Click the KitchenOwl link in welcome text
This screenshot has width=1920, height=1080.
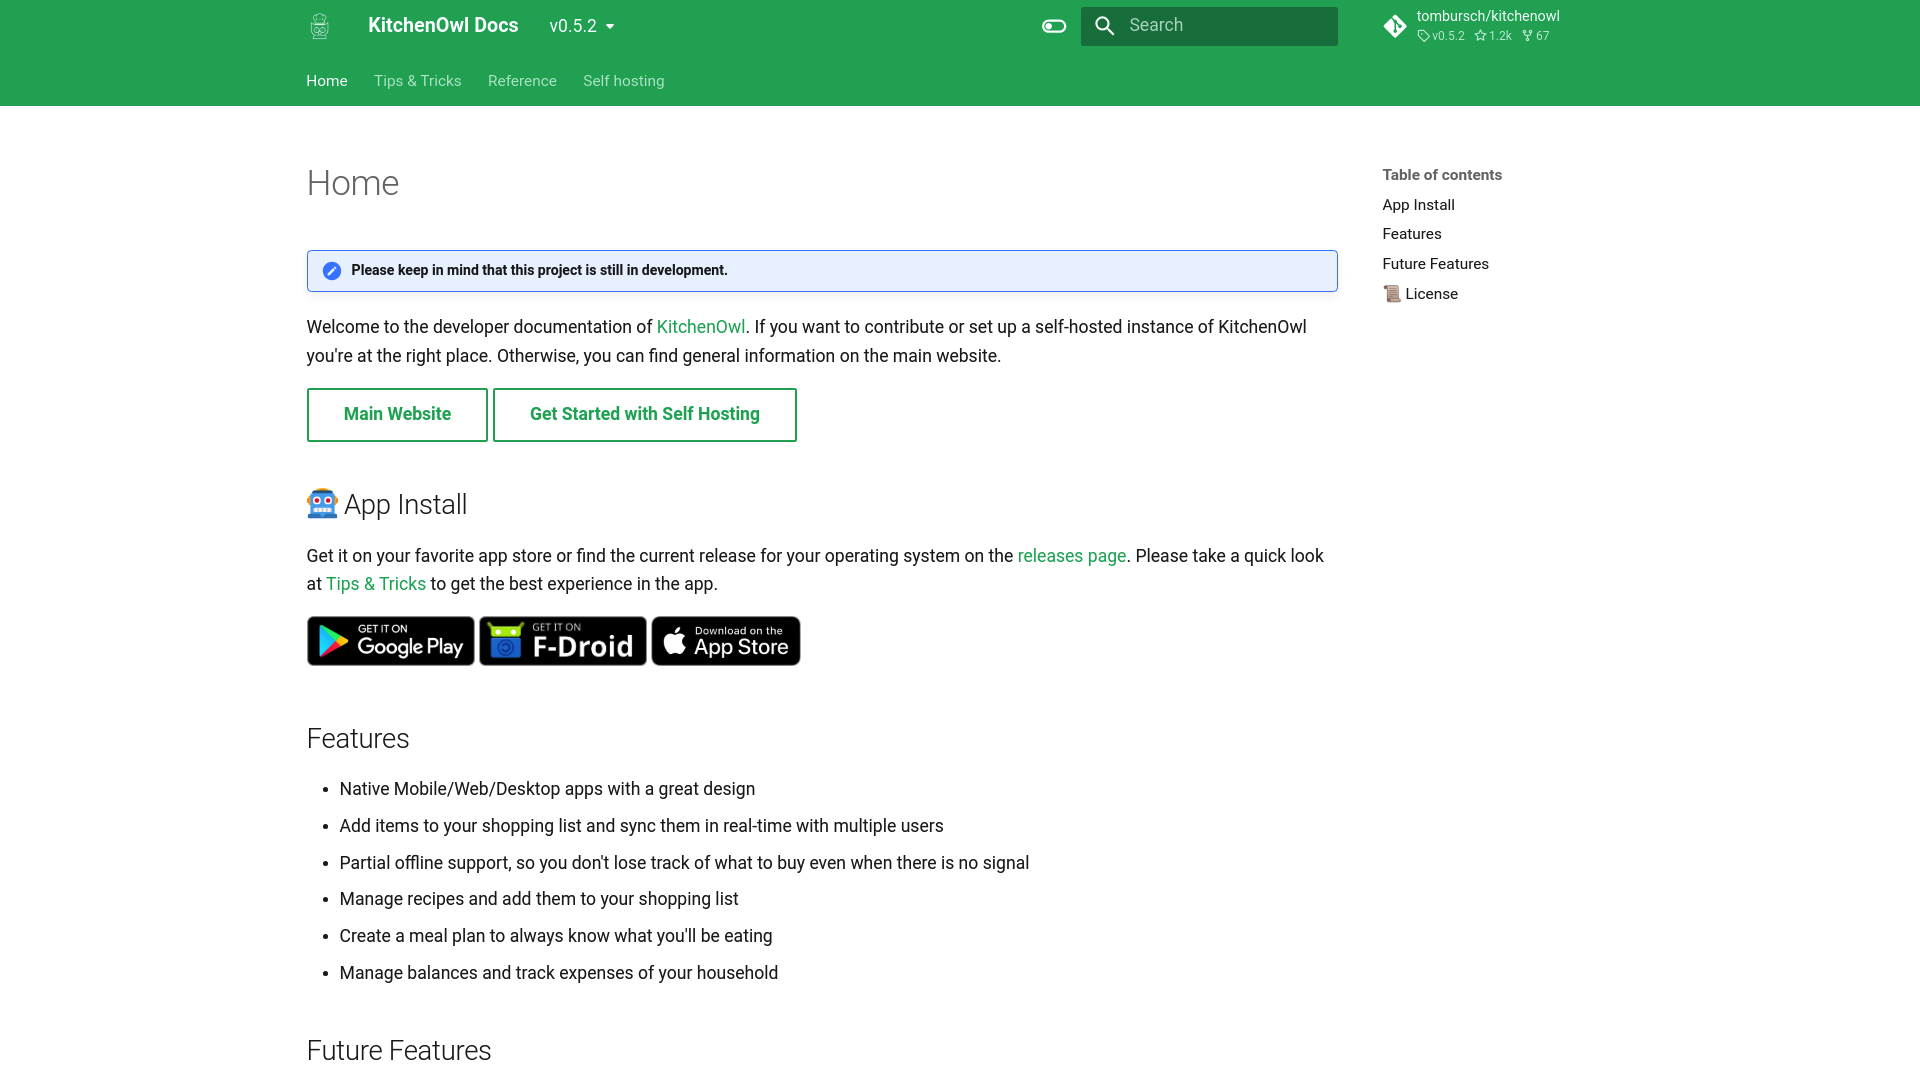point(700,326)
